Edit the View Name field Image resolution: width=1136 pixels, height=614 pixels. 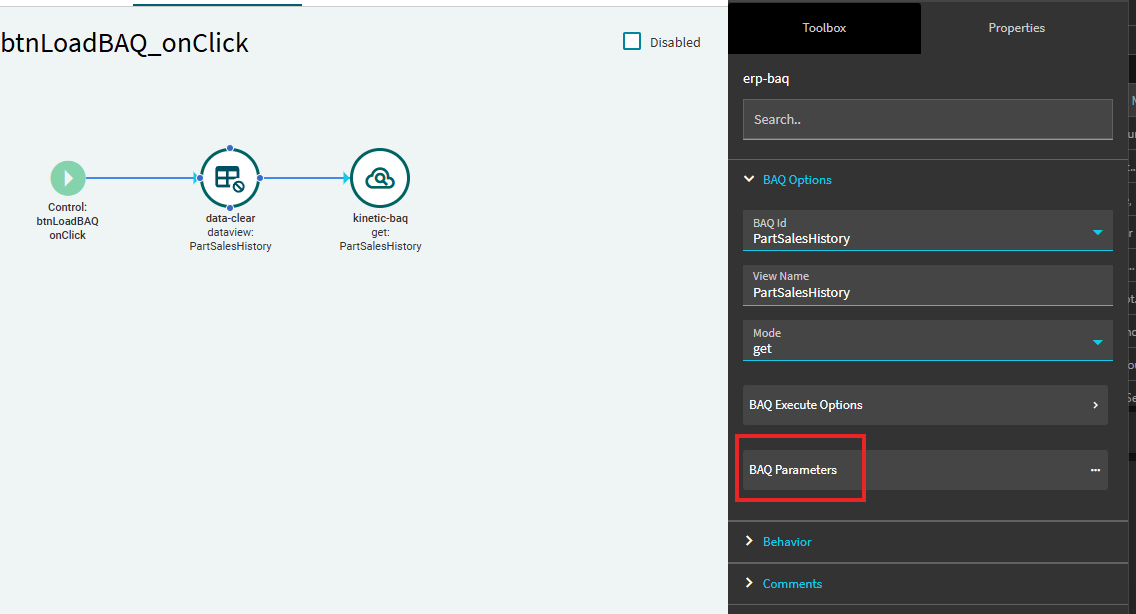click(x=927, y=286)
